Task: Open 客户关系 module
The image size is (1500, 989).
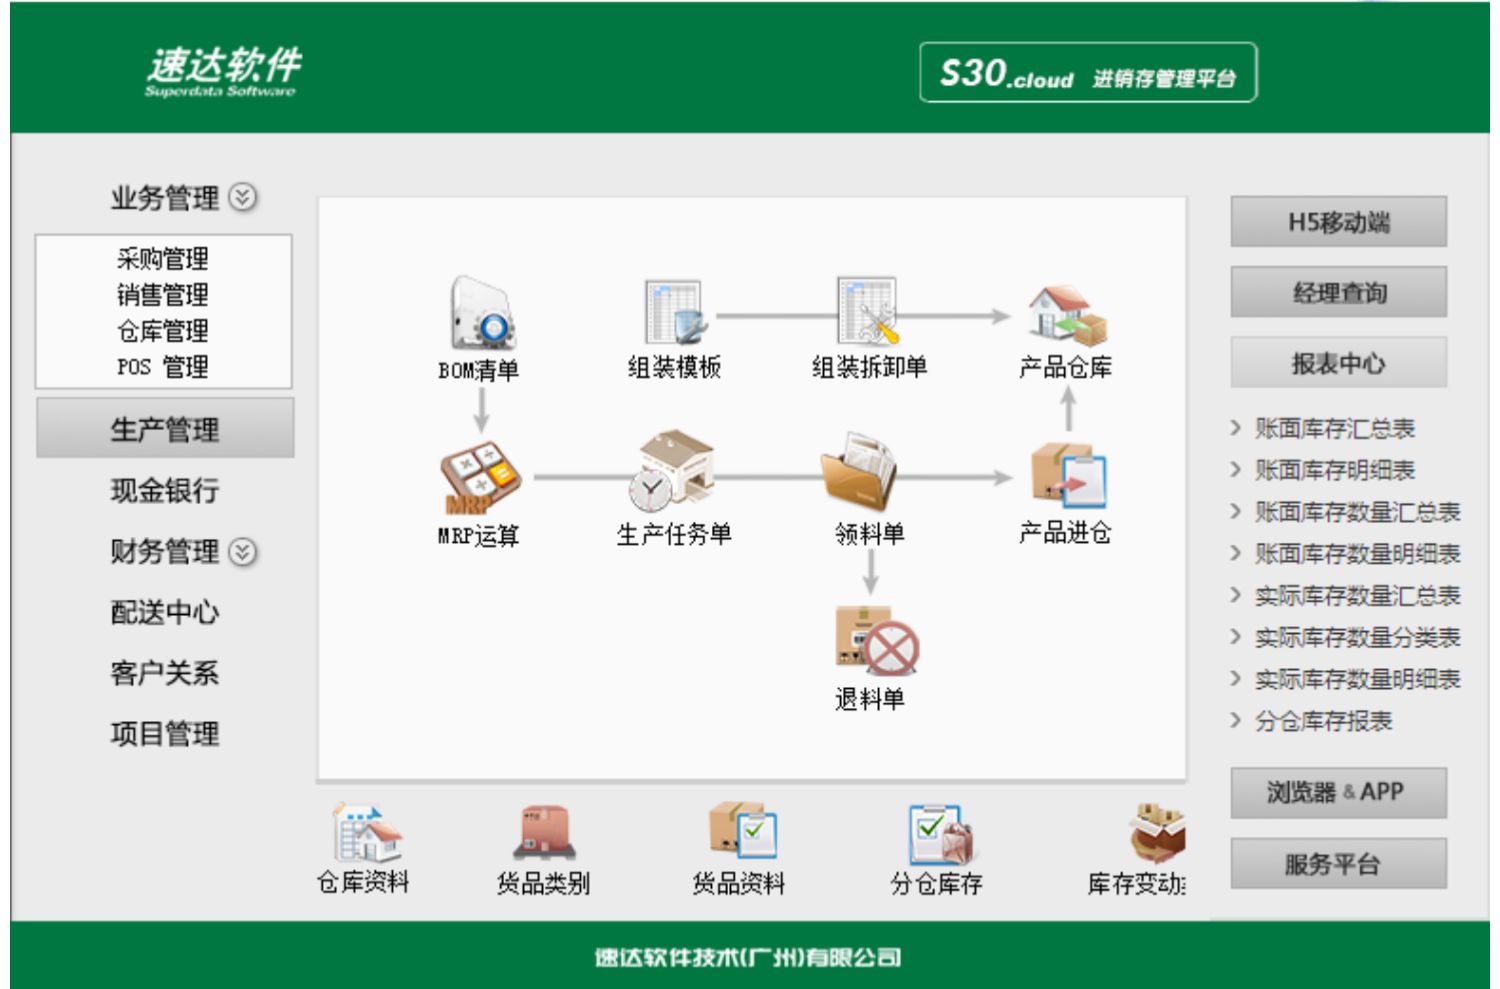Action: [x=165, y=673]
